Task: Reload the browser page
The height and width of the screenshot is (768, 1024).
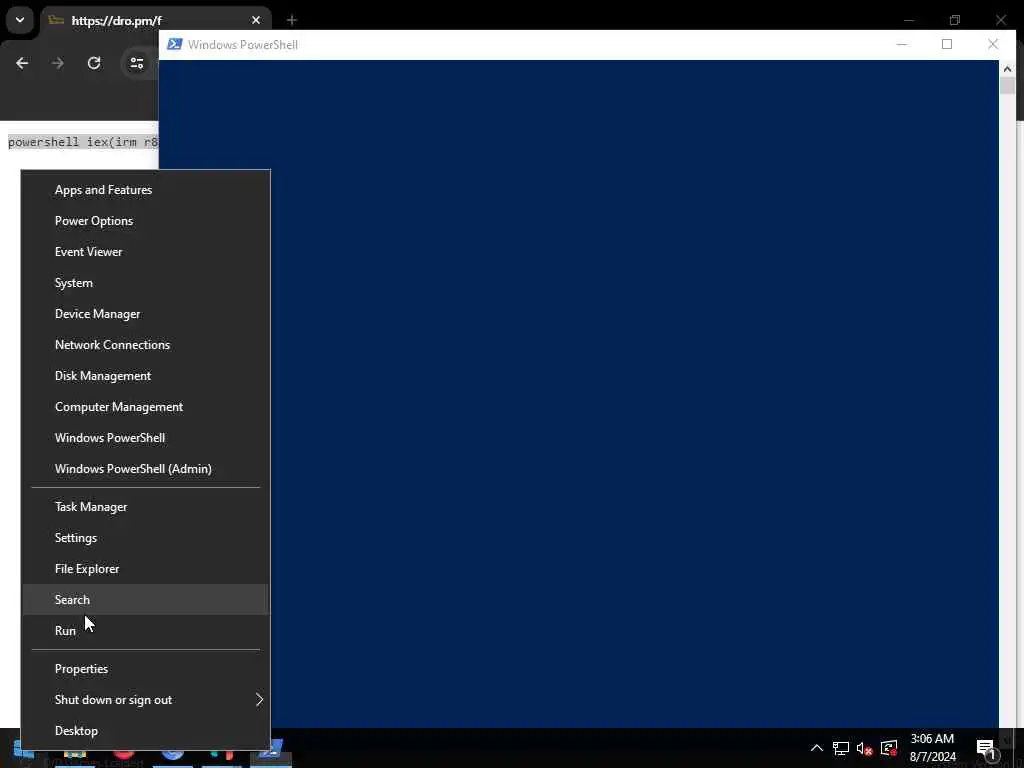Action: coord(94,63)
